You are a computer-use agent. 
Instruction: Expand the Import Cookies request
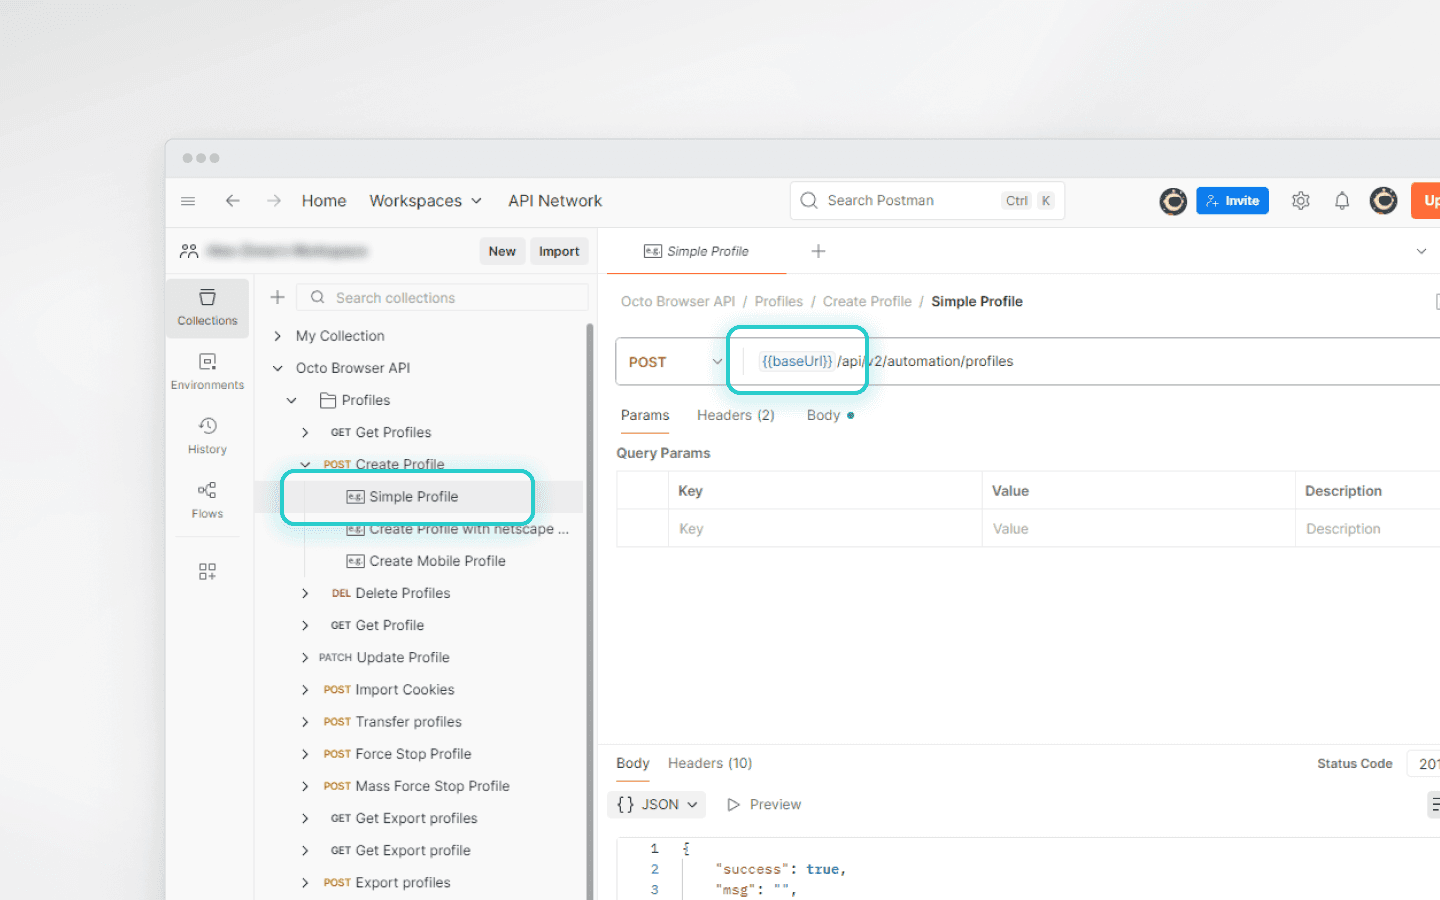(305, 689)
